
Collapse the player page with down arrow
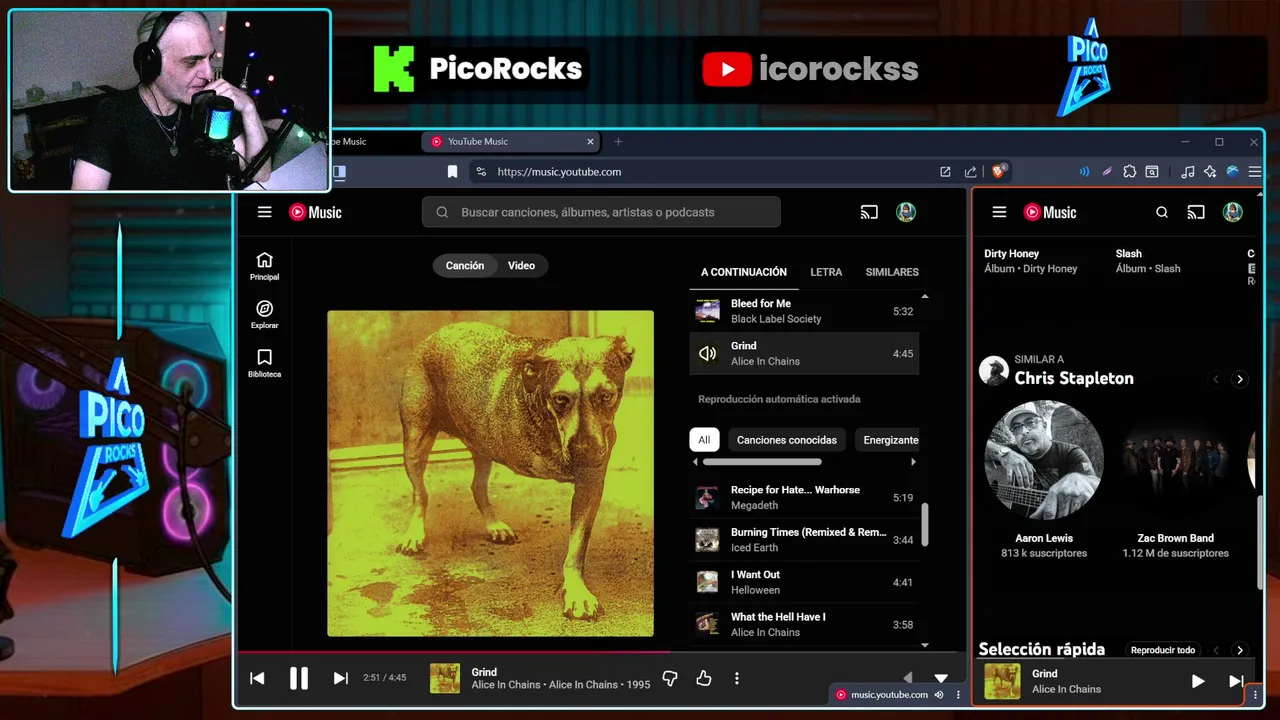pos(941,677)
